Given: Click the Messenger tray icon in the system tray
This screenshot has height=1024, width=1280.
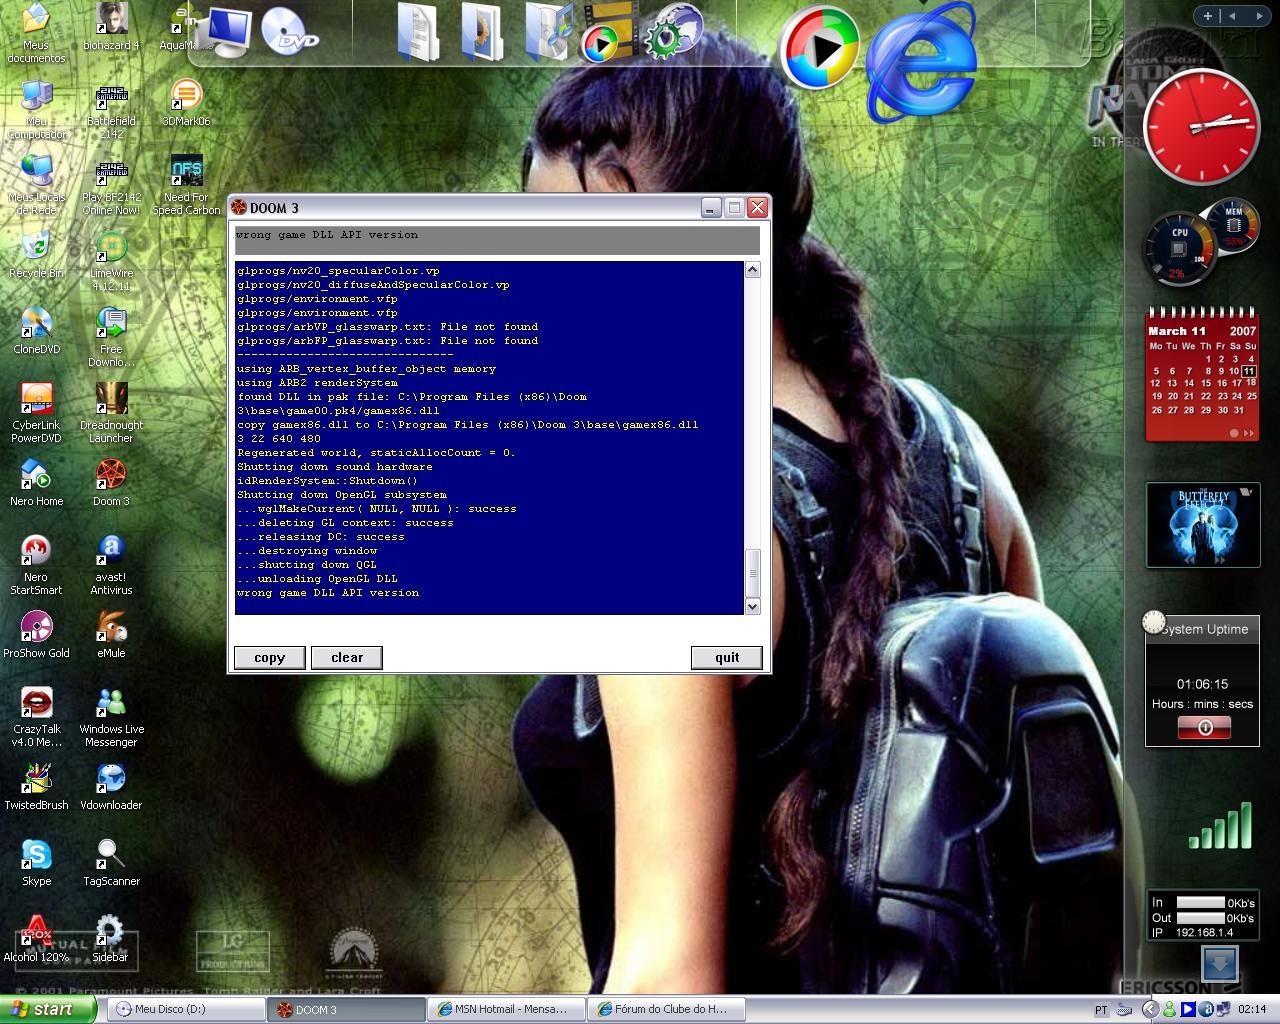Looking at the screenshot, I should 1169,1010.
